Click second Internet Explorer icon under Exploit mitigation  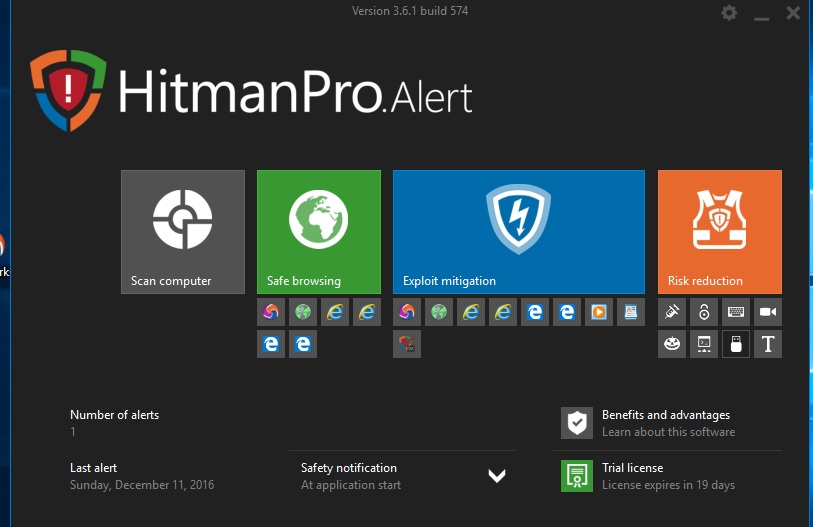[x=503, y=312]
